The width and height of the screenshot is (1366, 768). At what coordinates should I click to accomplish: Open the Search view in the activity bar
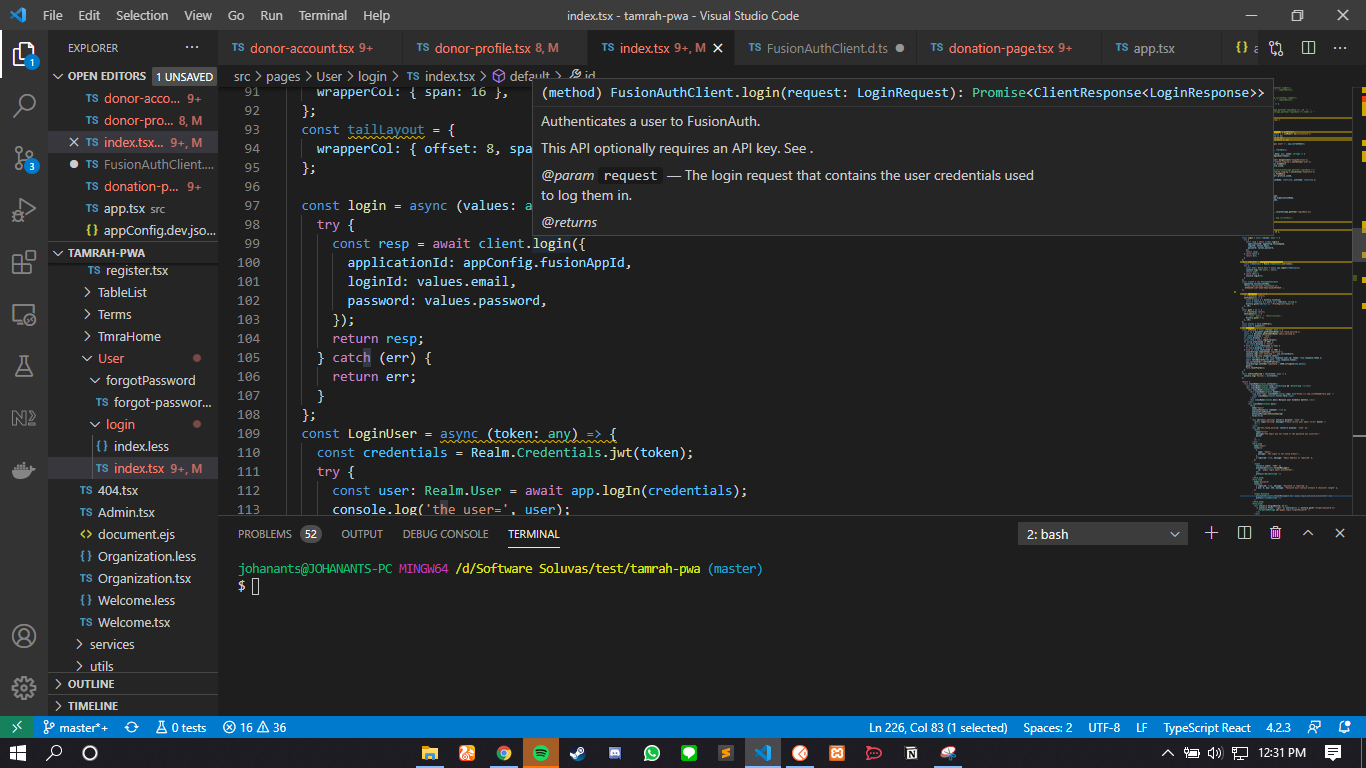24,104
